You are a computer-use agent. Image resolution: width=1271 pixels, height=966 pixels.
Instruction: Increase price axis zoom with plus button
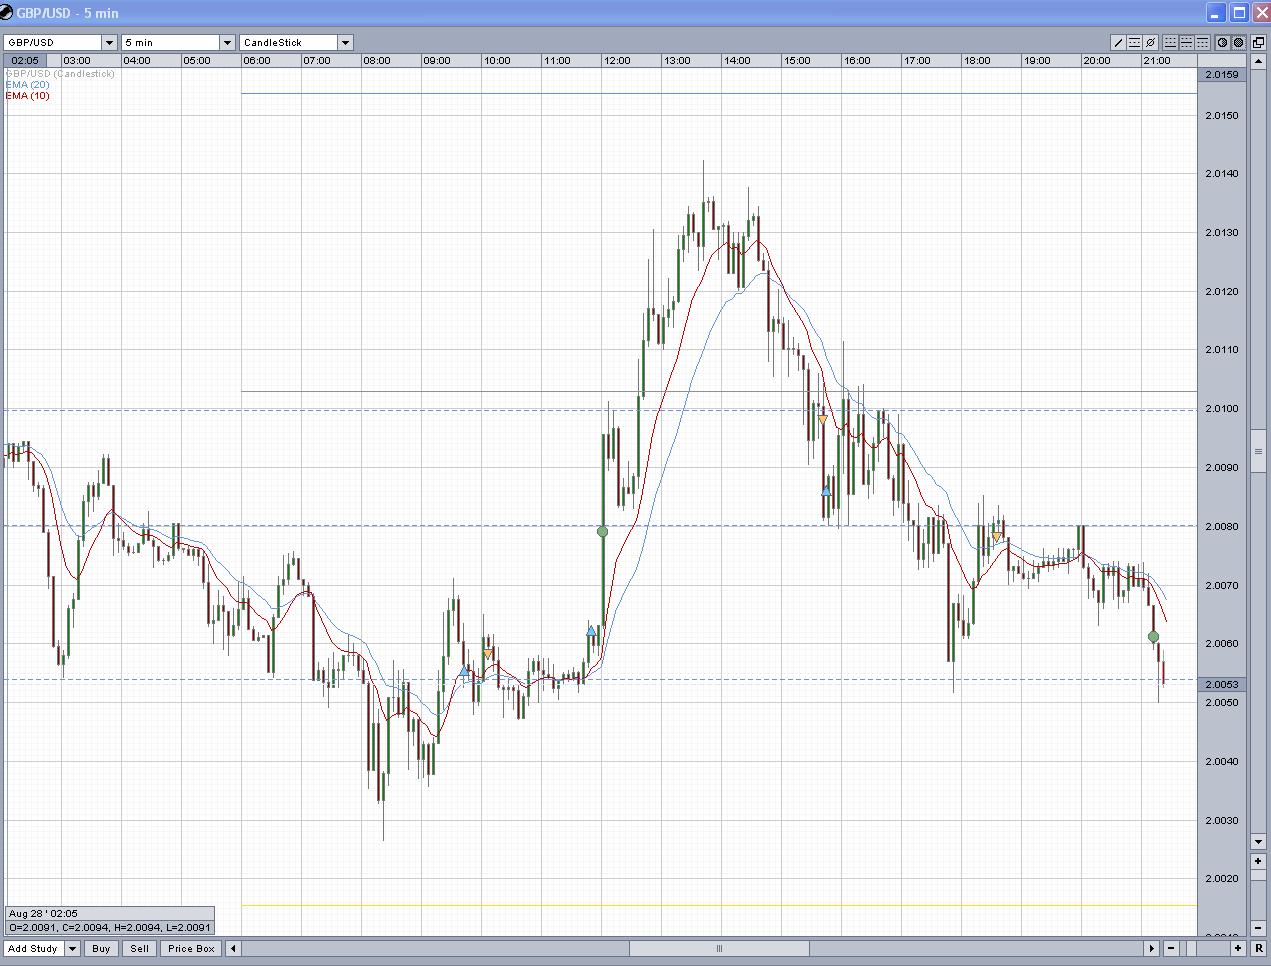click(1258, 860)
